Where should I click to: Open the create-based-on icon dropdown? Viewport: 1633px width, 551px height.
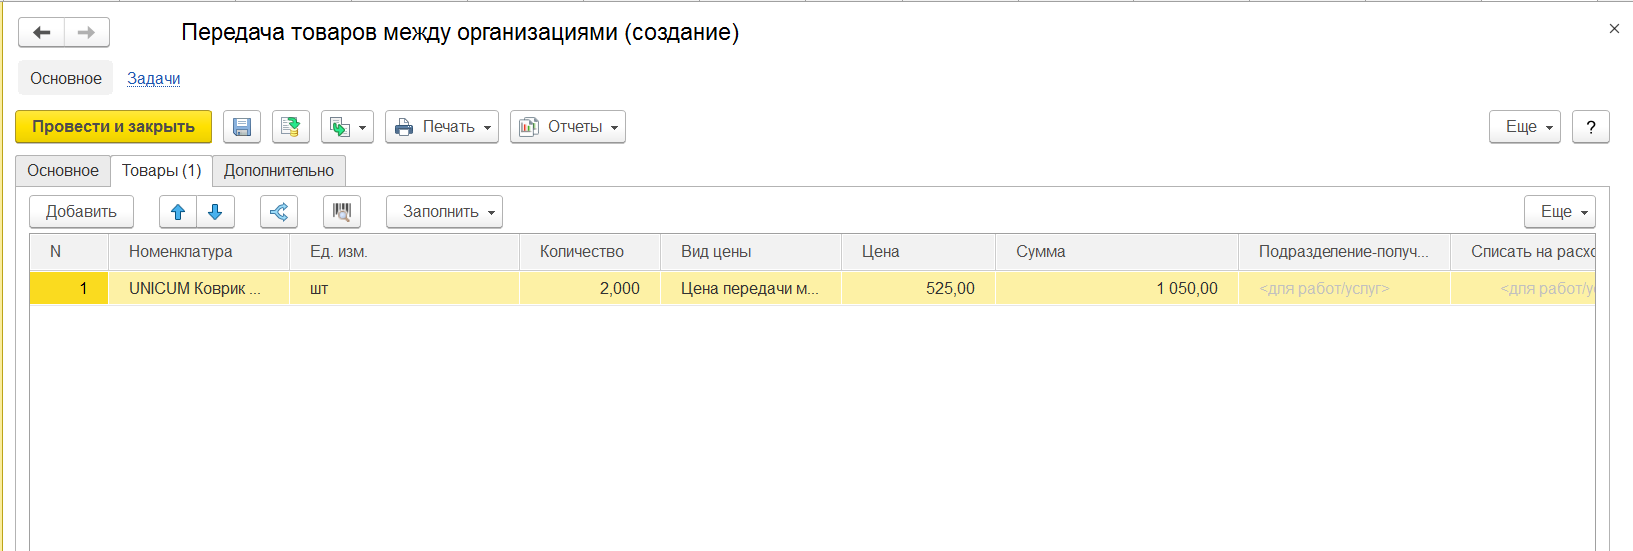point(347,127)
